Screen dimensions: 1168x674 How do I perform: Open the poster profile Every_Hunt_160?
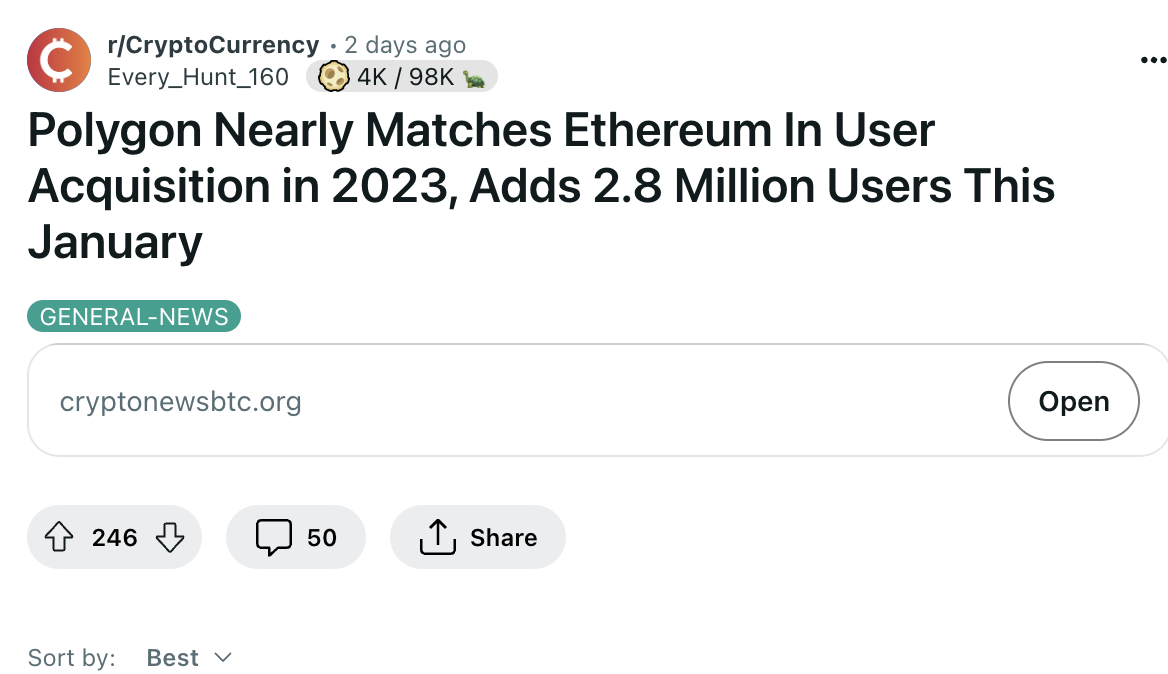(x=198, y=76)
